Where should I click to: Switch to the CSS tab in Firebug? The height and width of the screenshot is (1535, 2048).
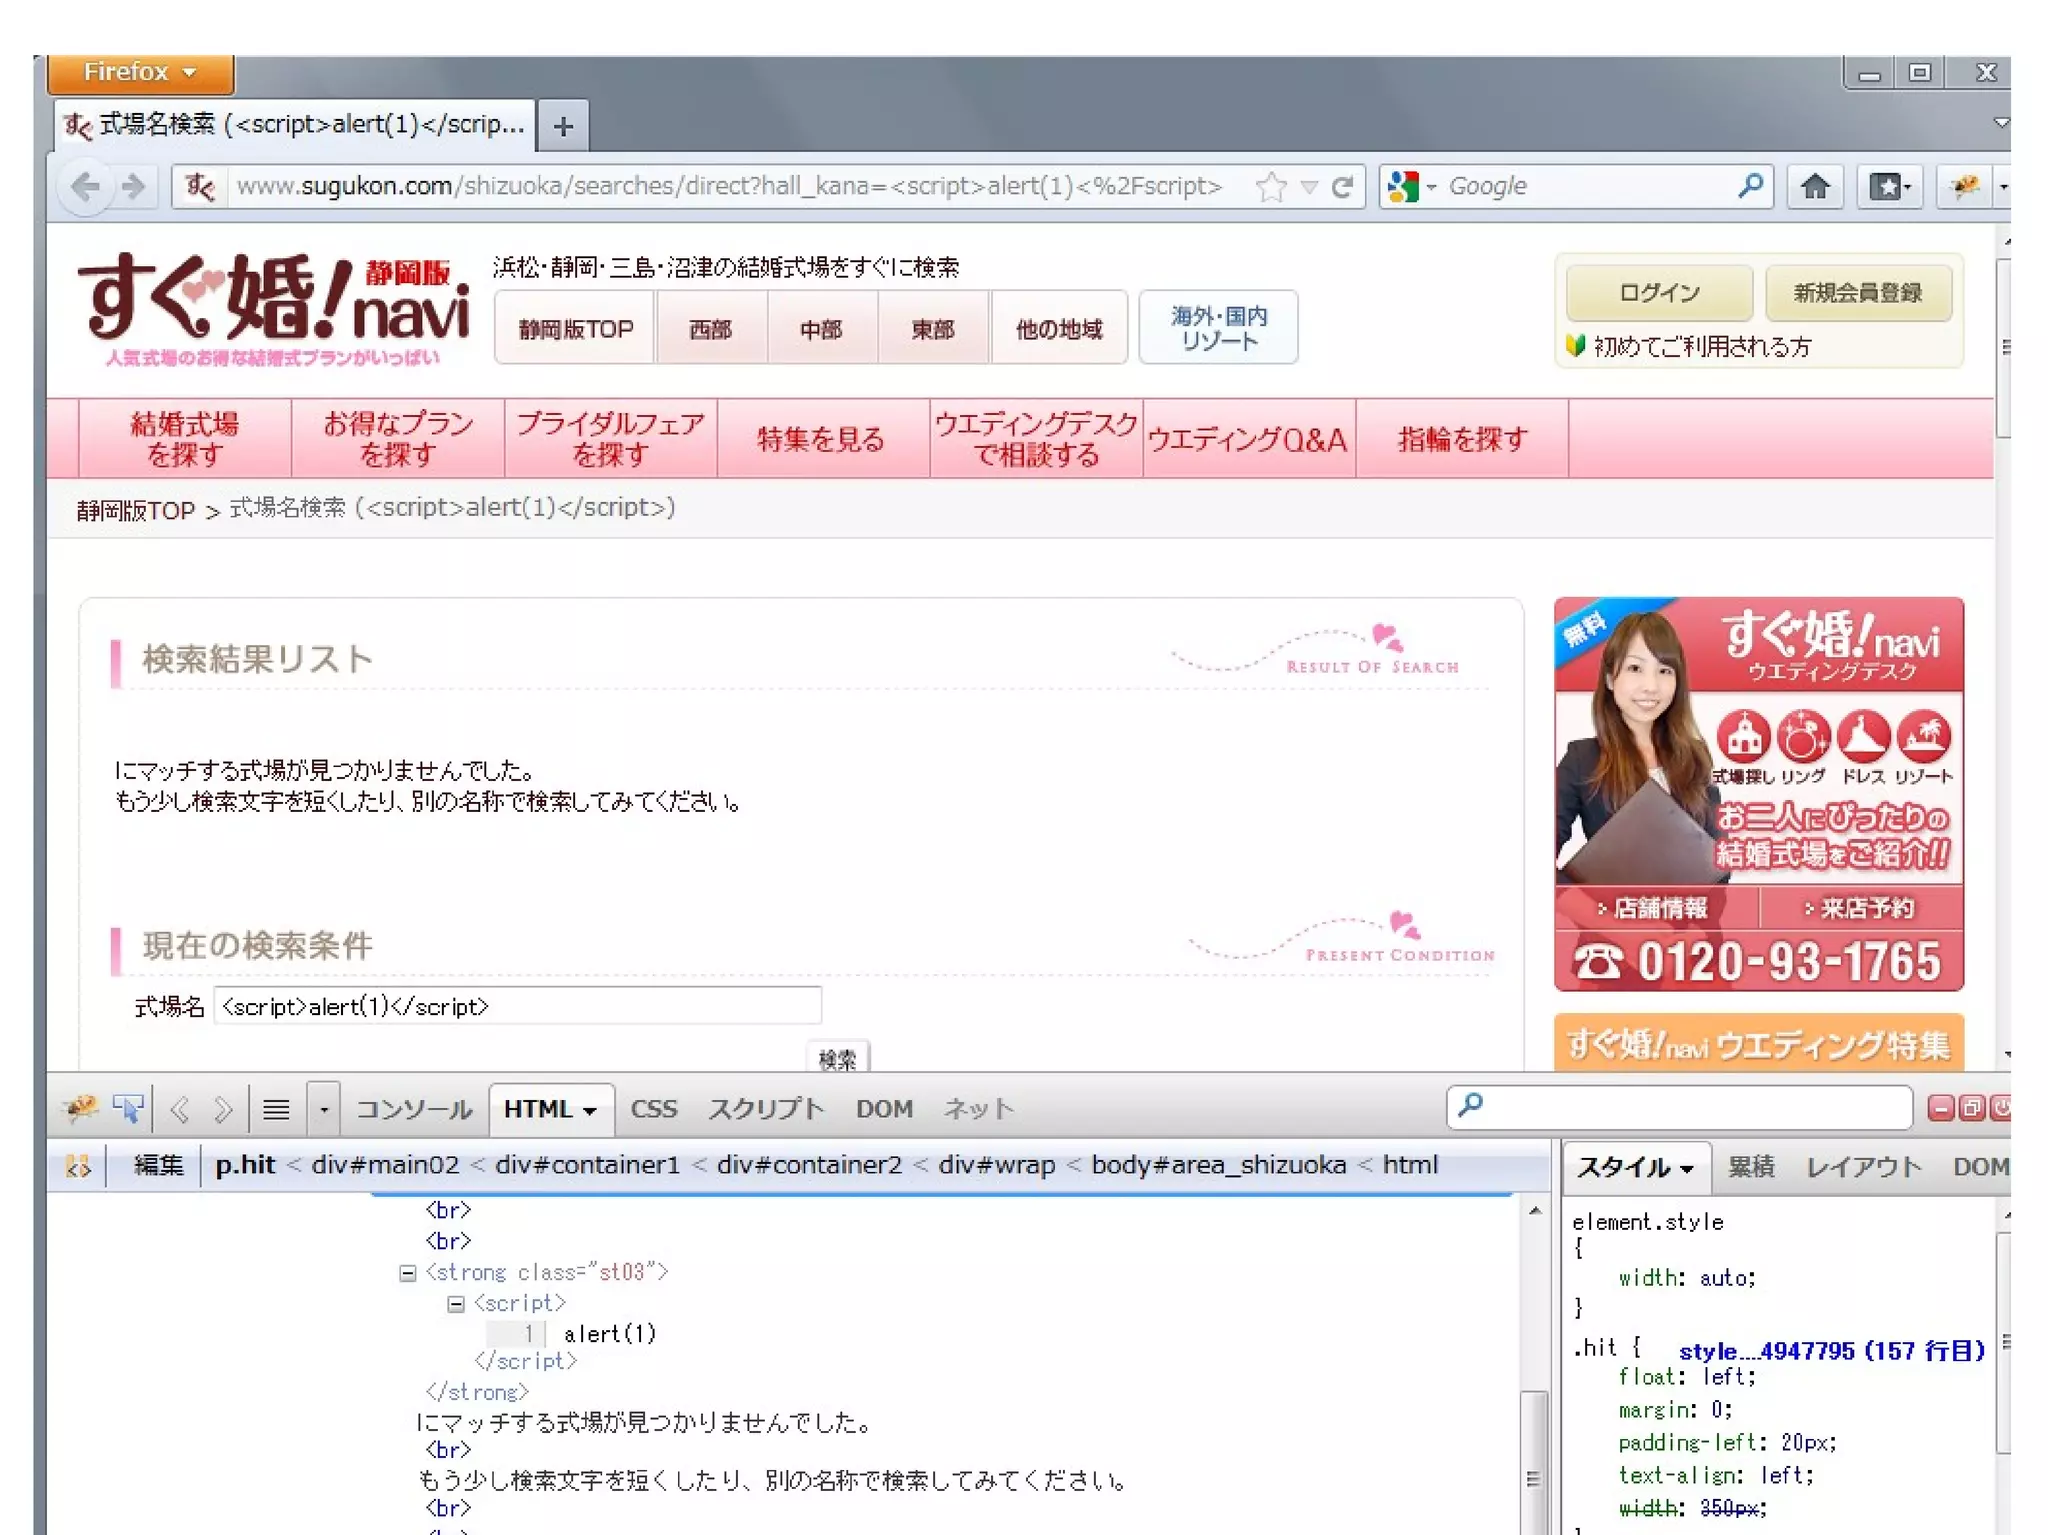[653, 1109]
